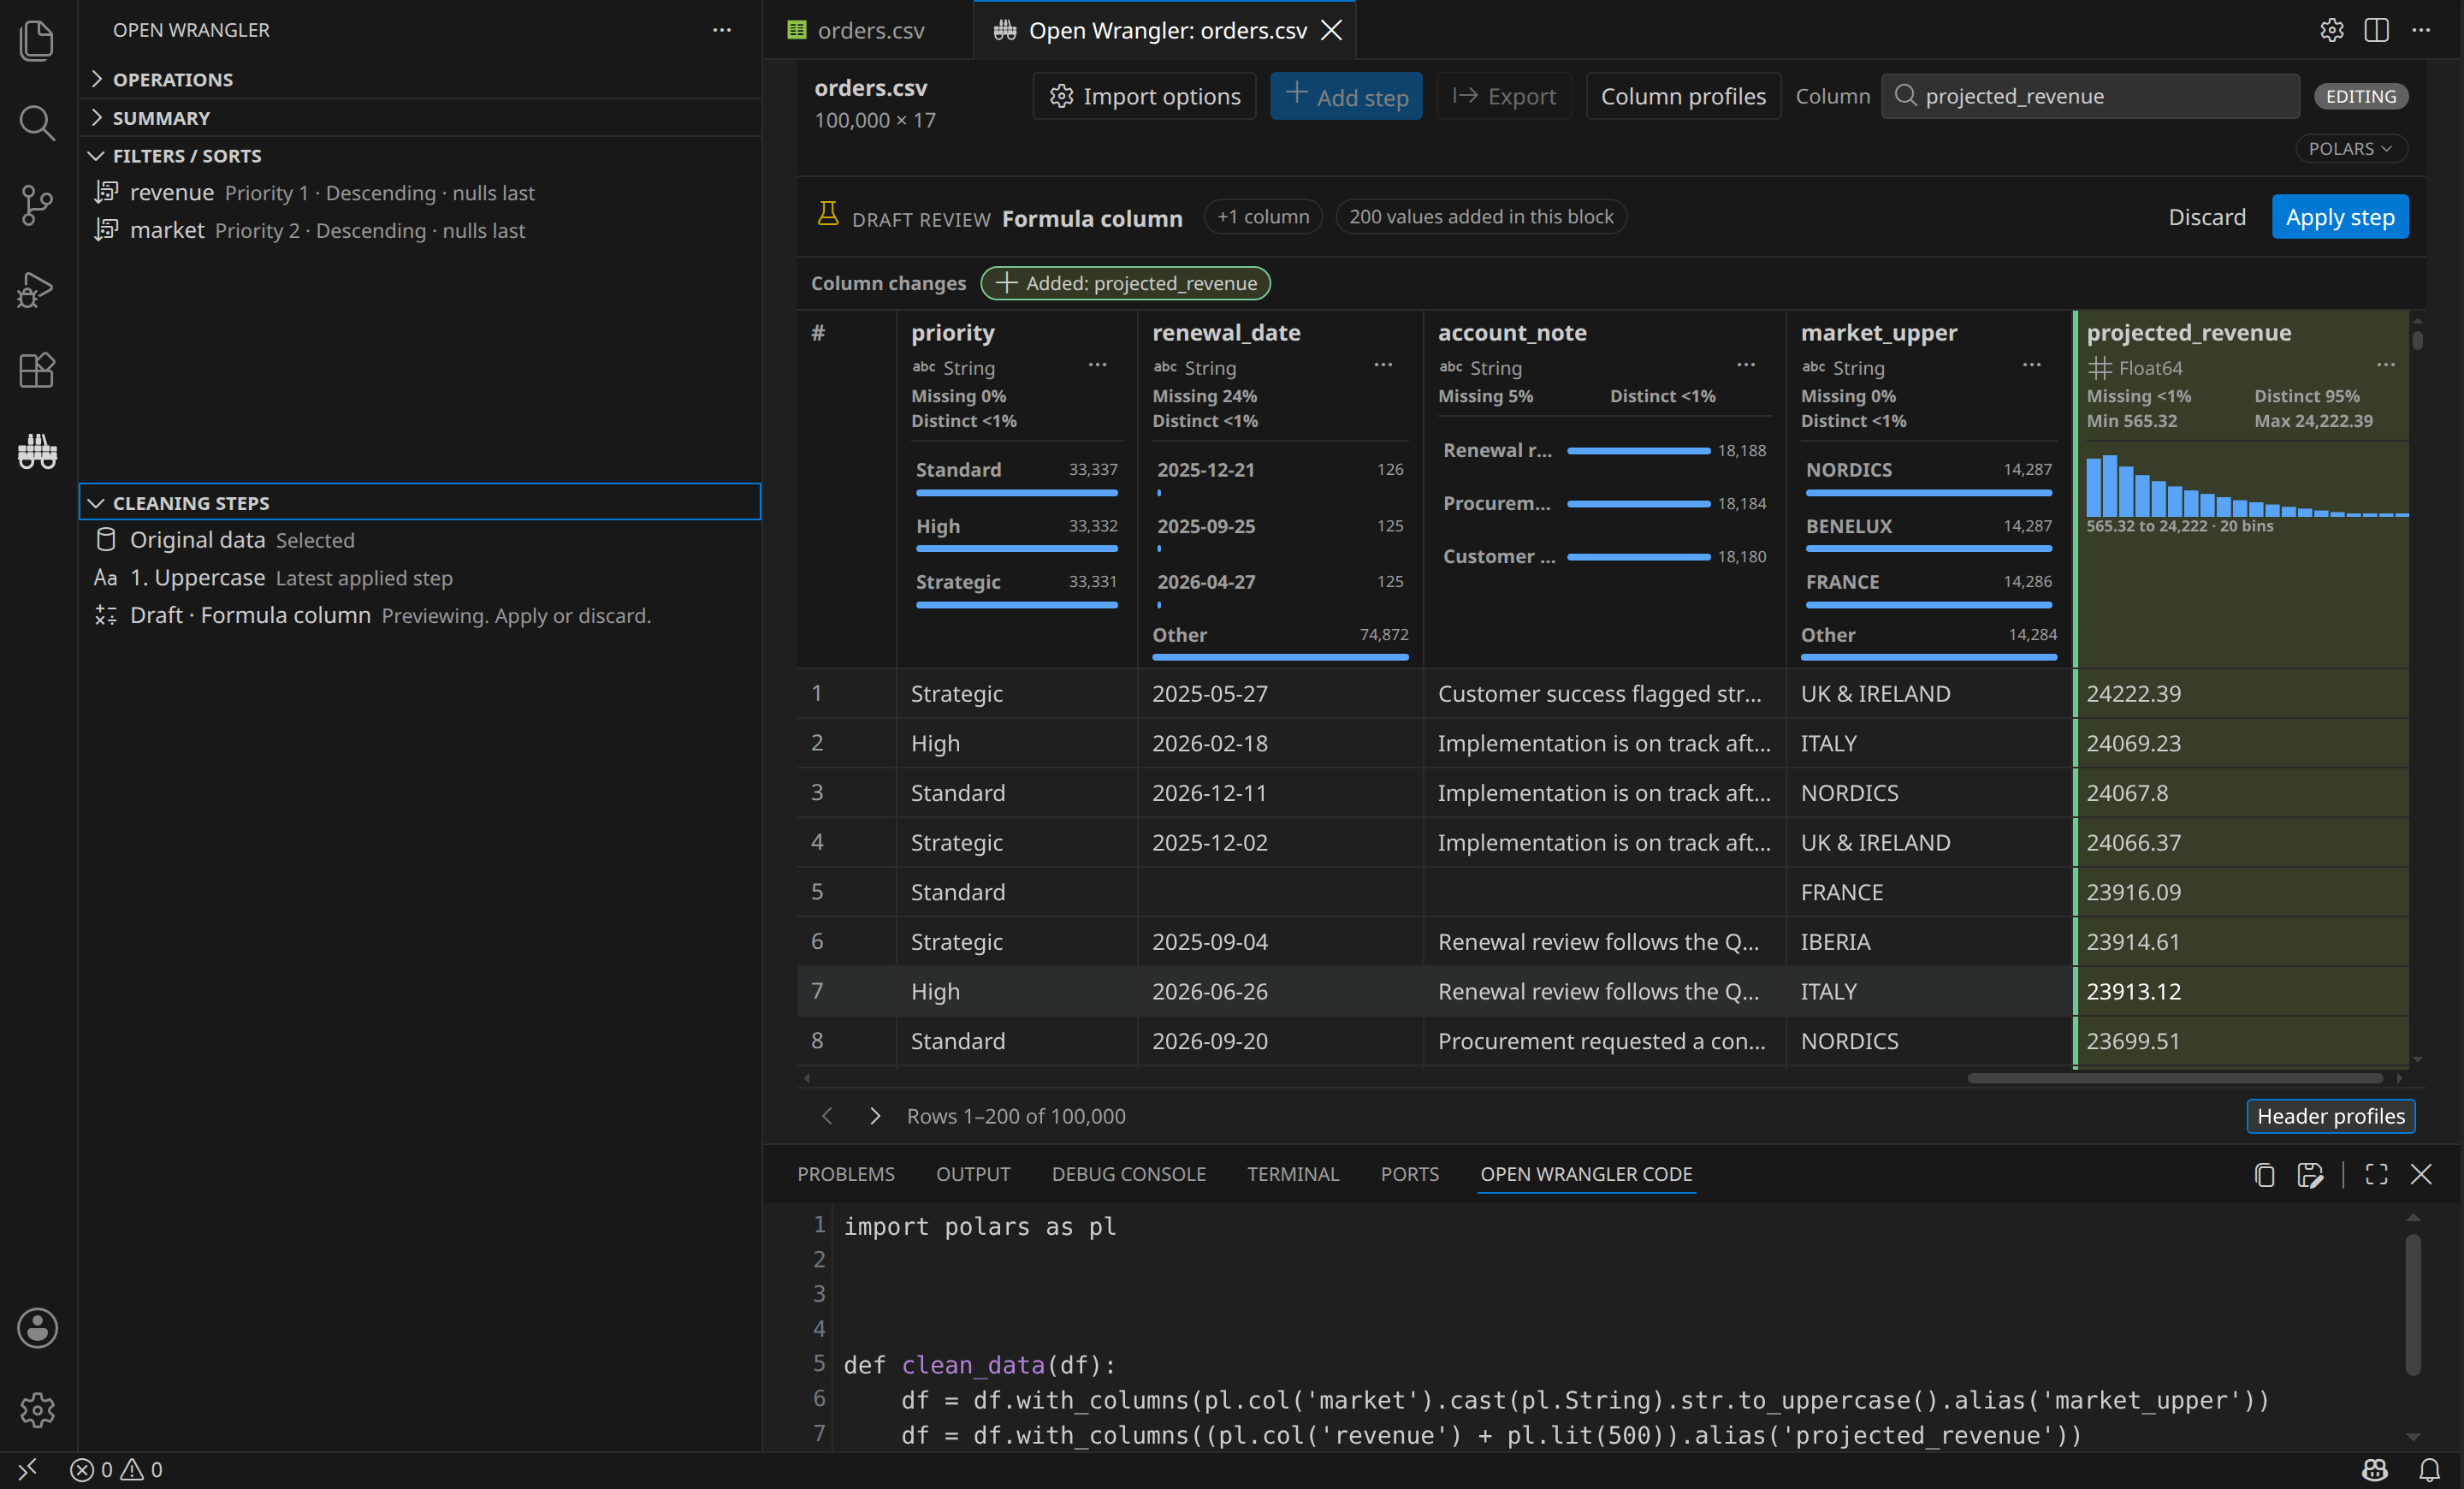Maximize the bottom panel size

pyautogui.click(x=2376, y=1174)
